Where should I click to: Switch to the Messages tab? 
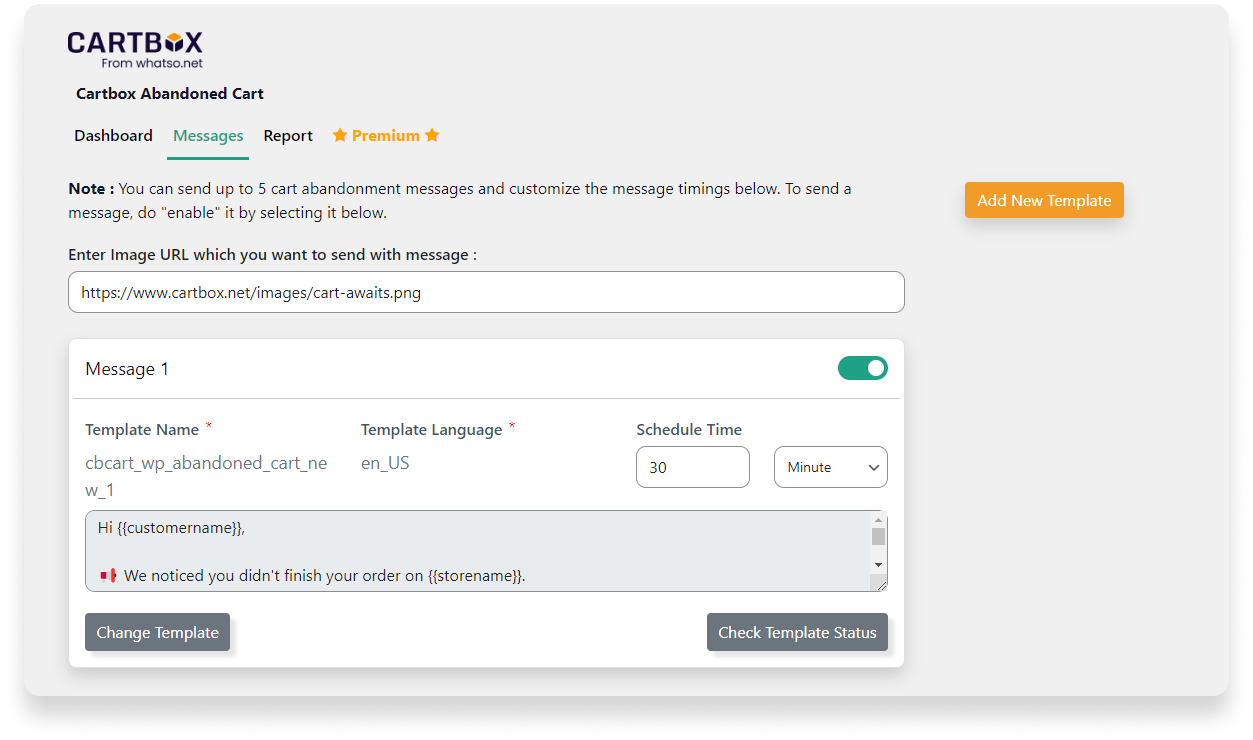tap(208, 136)
